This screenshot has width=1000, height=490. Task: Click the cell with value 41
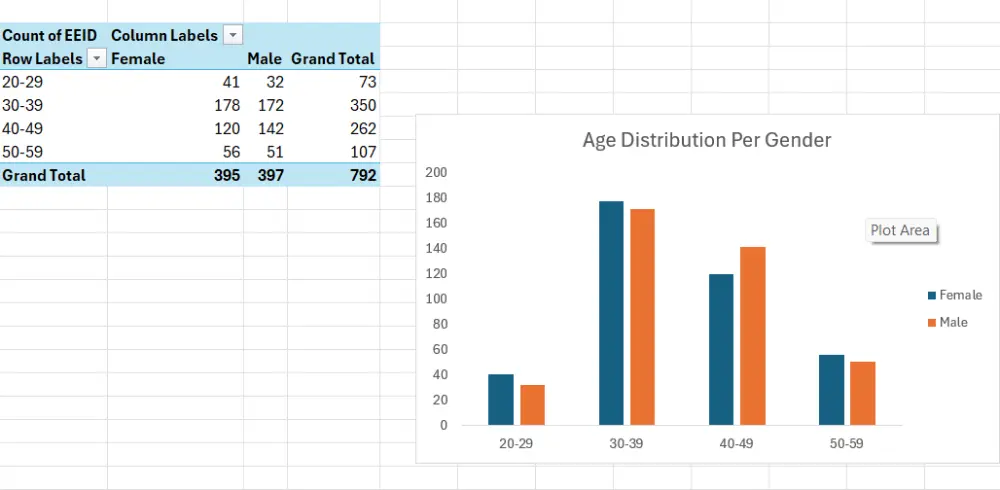point(175,82)
